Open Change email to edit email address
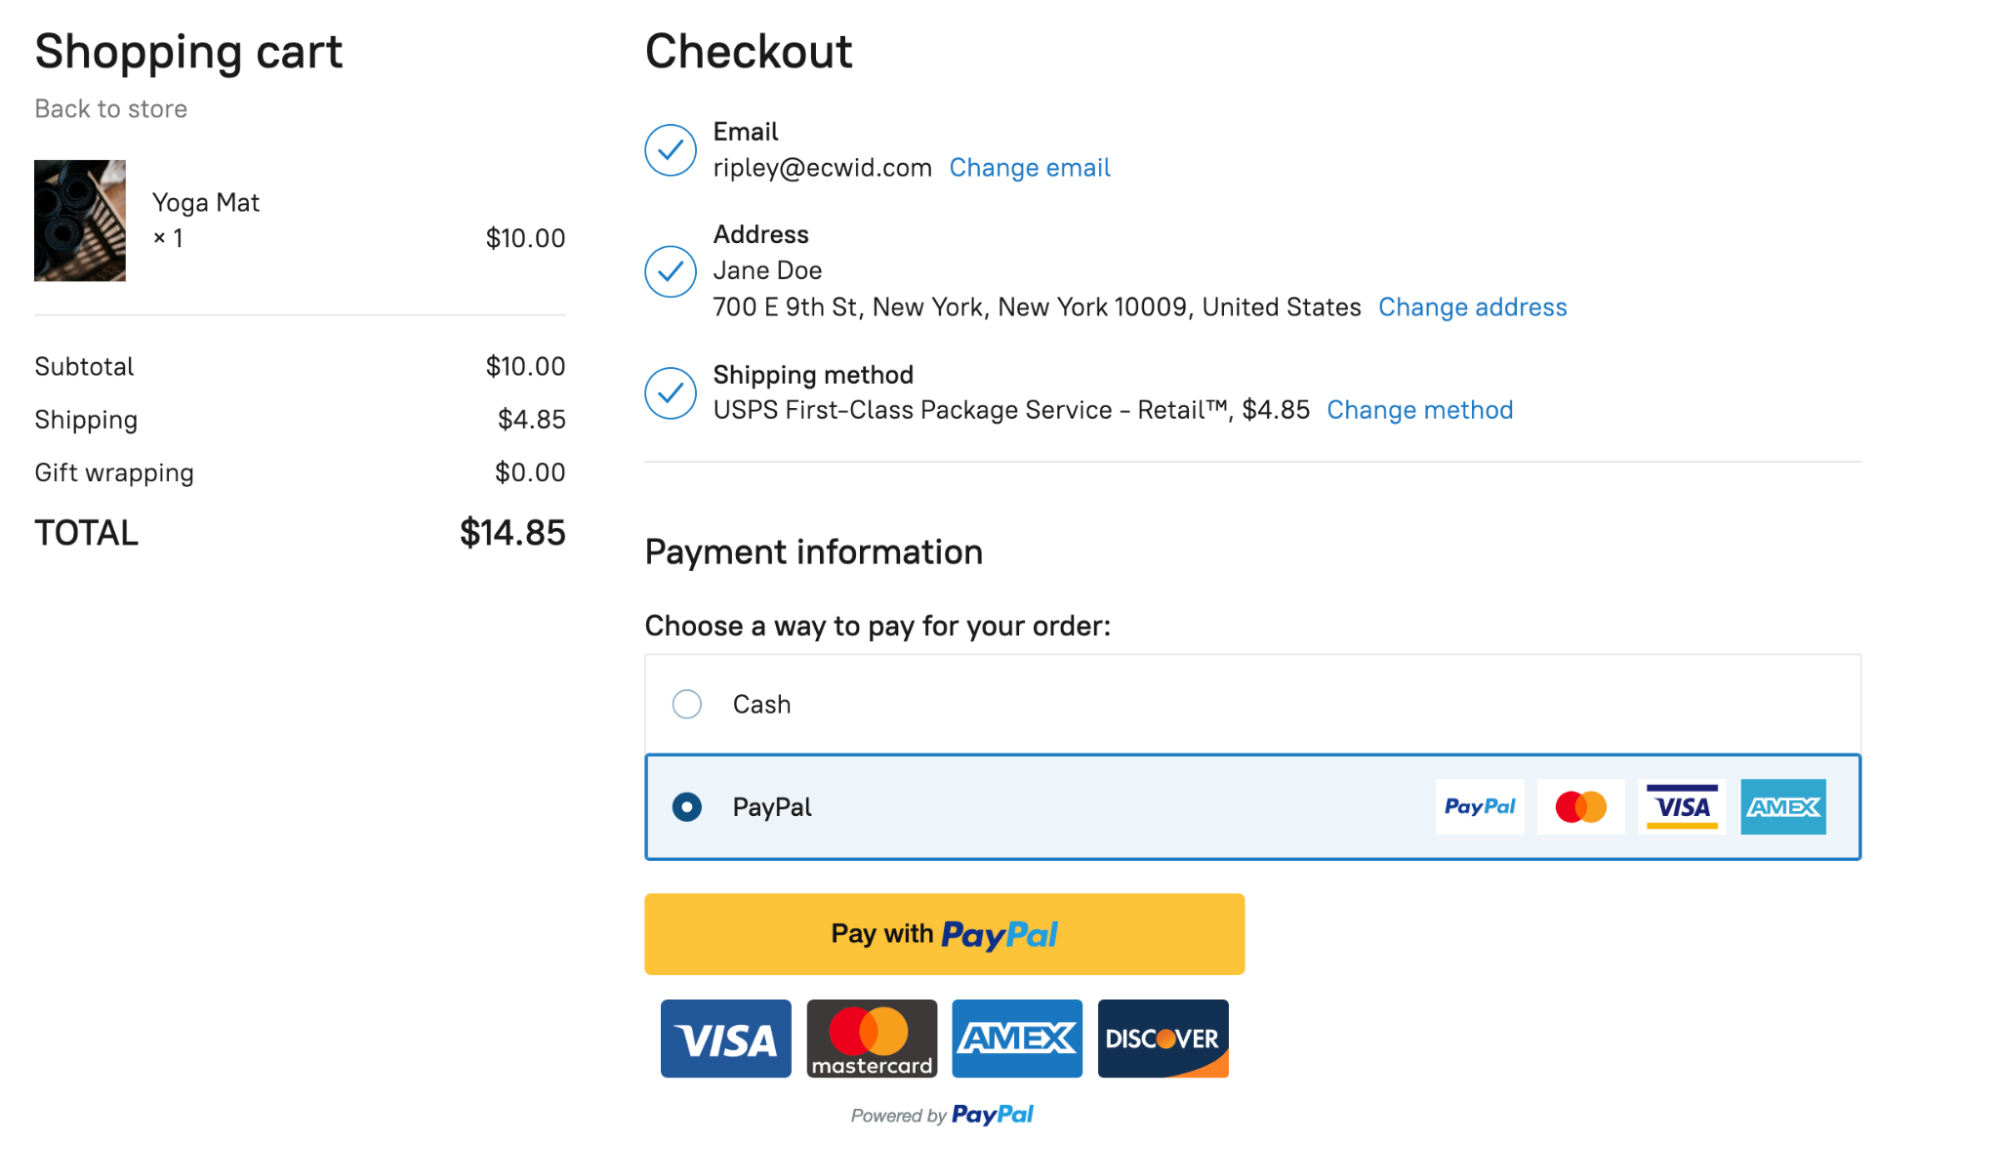This screenshot has height=1166, width=1999. click(1029, 167)
